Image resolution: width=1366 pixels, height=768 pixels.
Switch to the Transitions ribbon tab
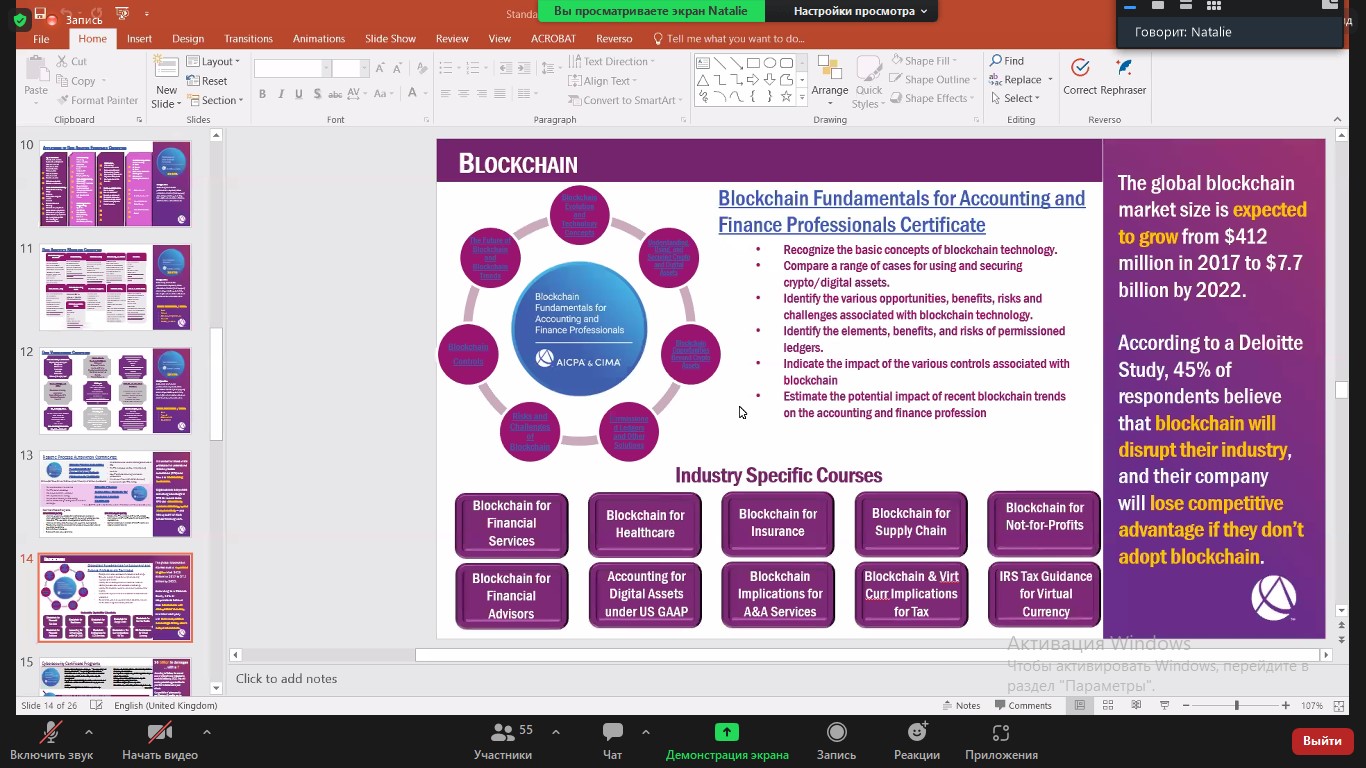(x=248, y=39)
